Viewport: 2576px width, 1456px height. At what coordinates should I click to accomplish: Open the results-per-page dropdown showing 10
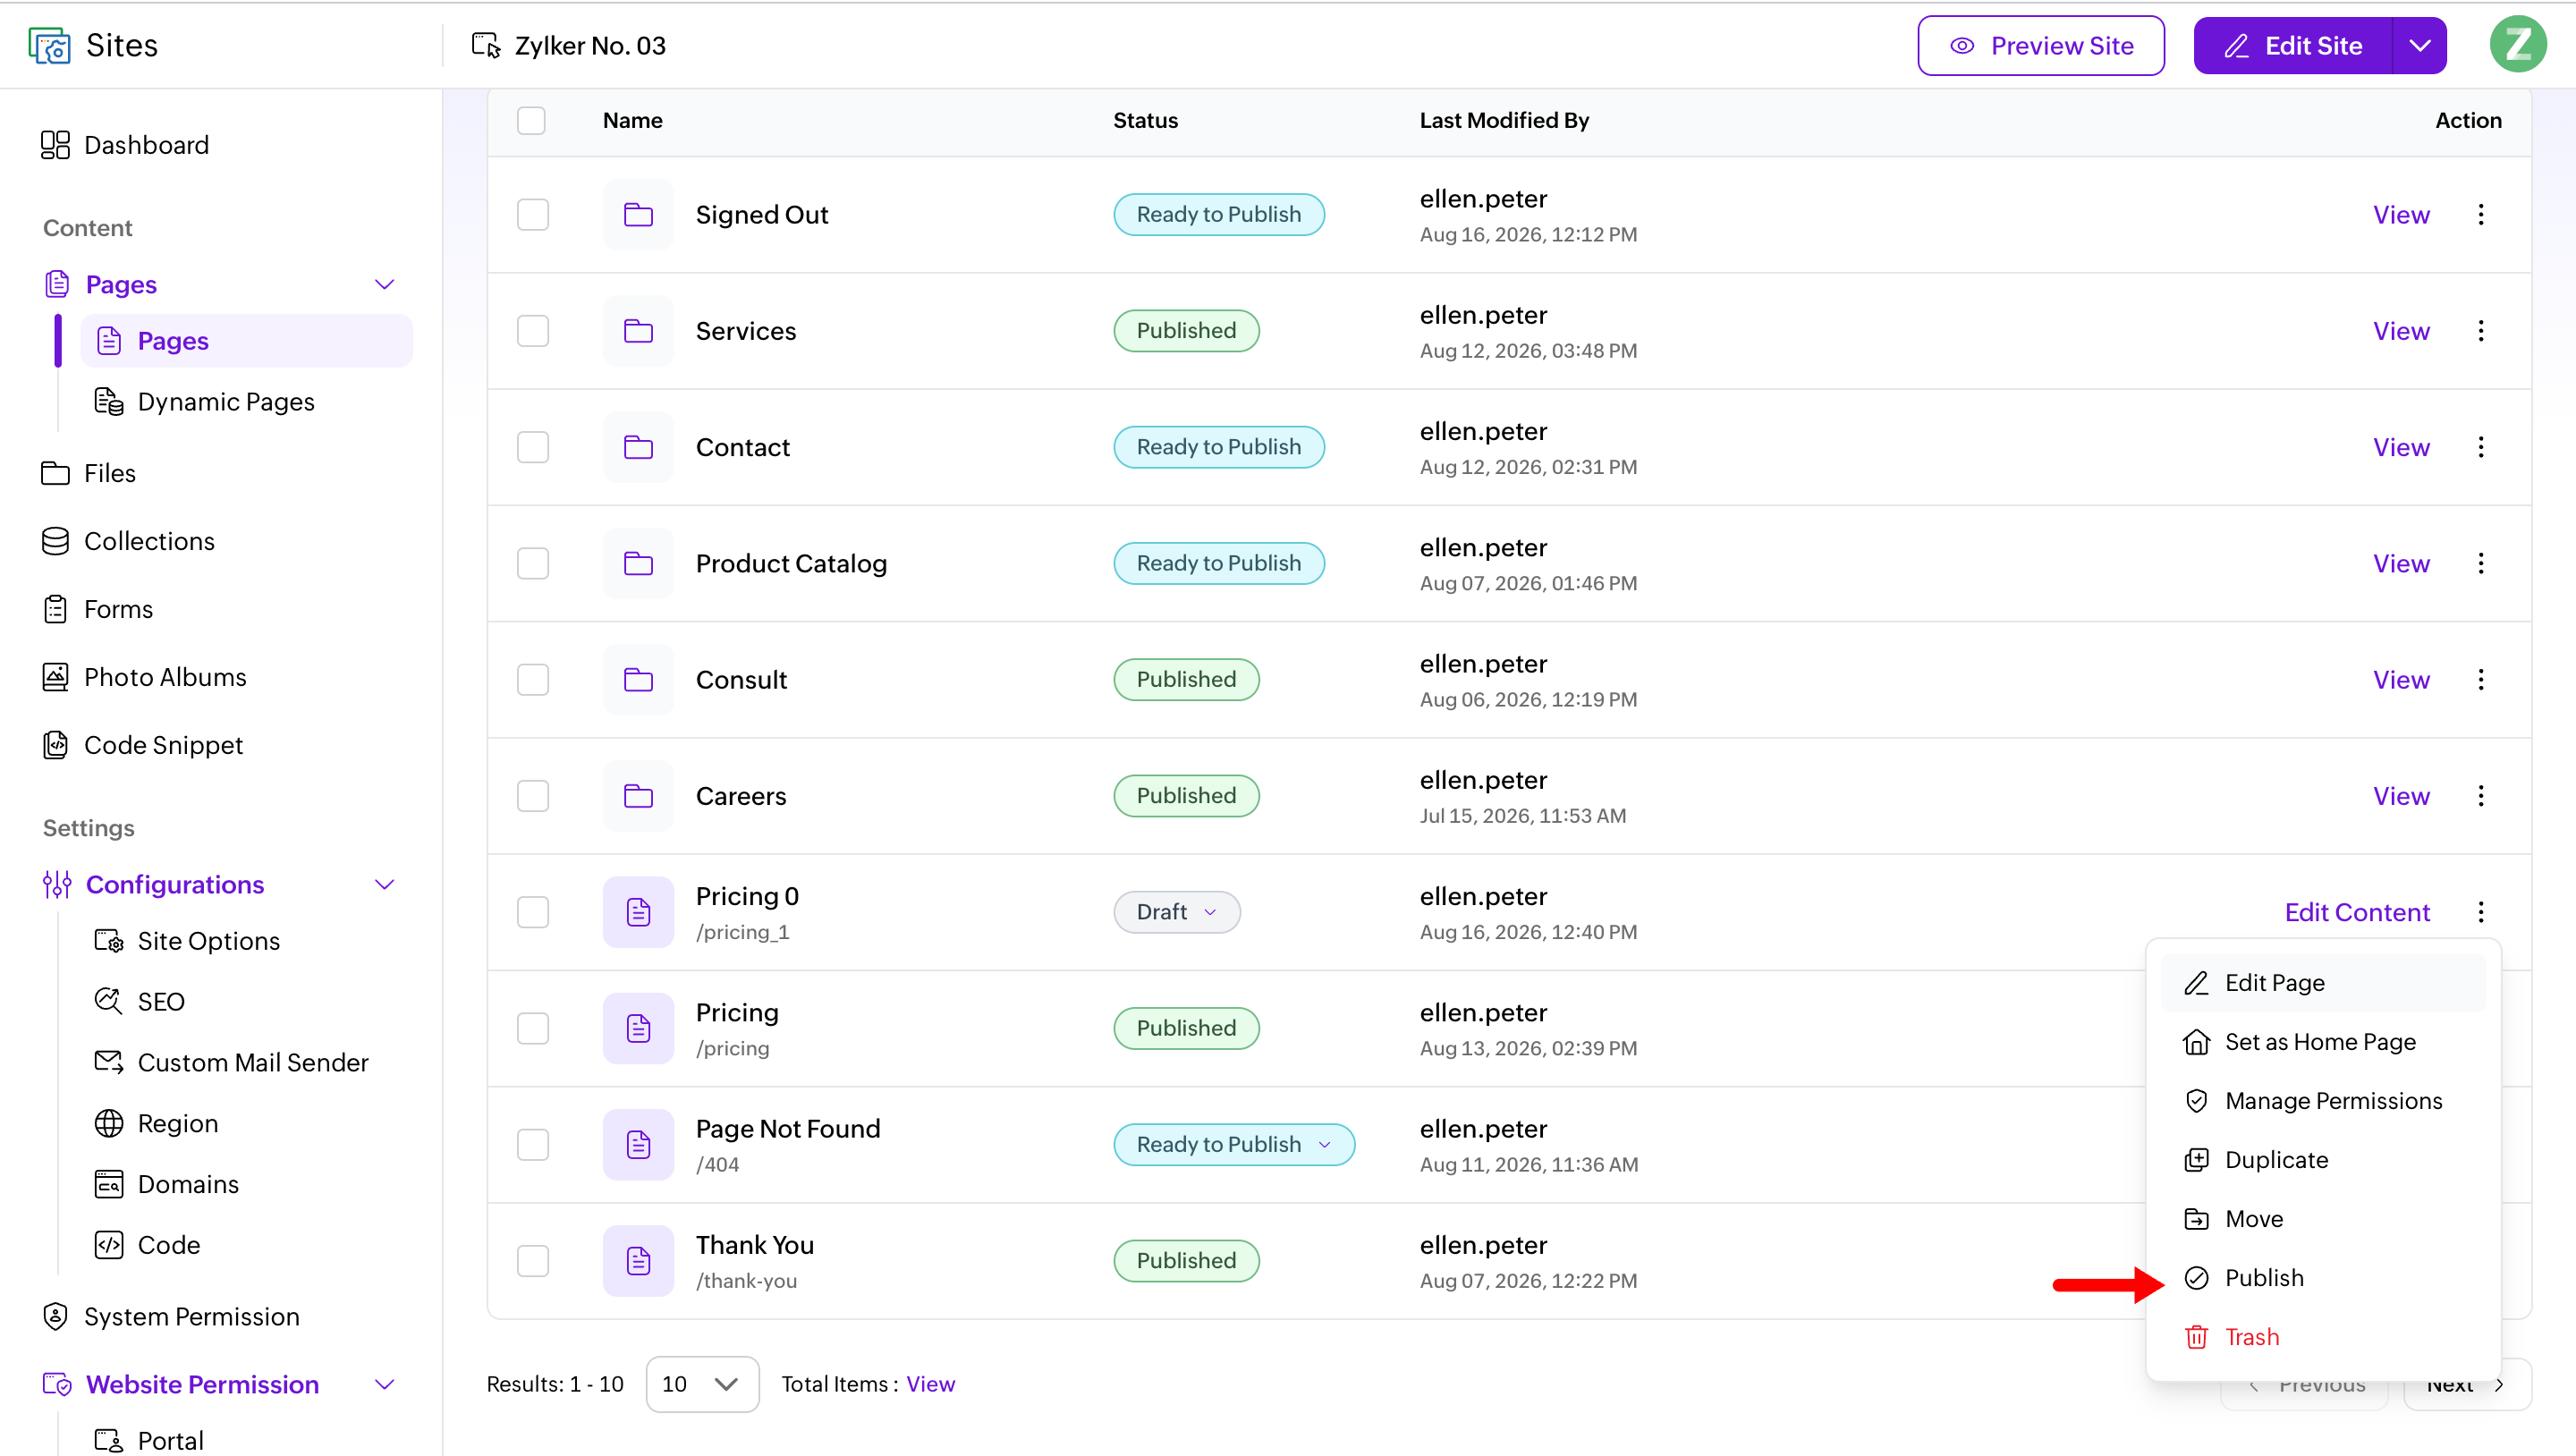(x=702, y=1384)
